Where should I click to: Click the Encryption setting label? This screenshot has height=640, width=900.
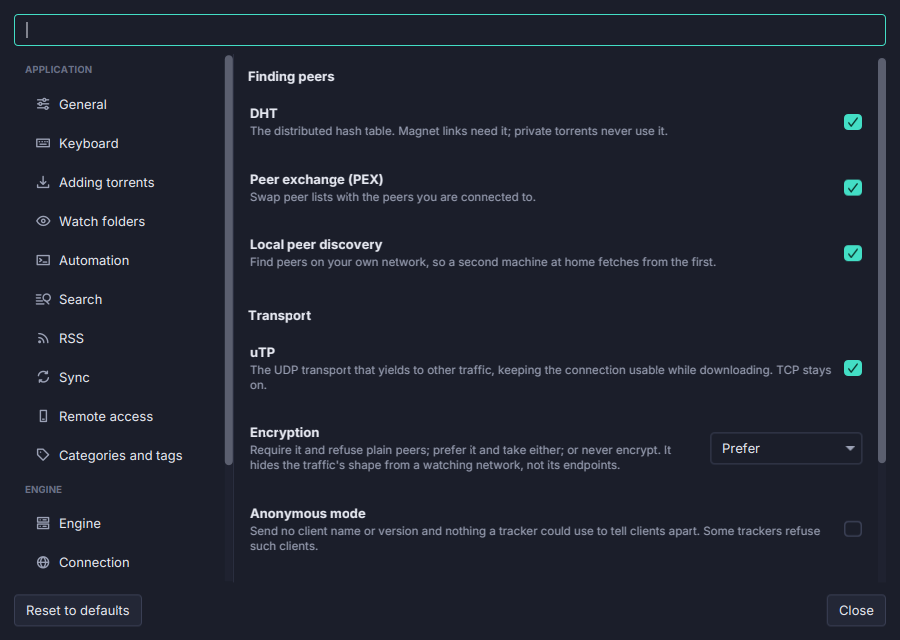coord(284,432)
